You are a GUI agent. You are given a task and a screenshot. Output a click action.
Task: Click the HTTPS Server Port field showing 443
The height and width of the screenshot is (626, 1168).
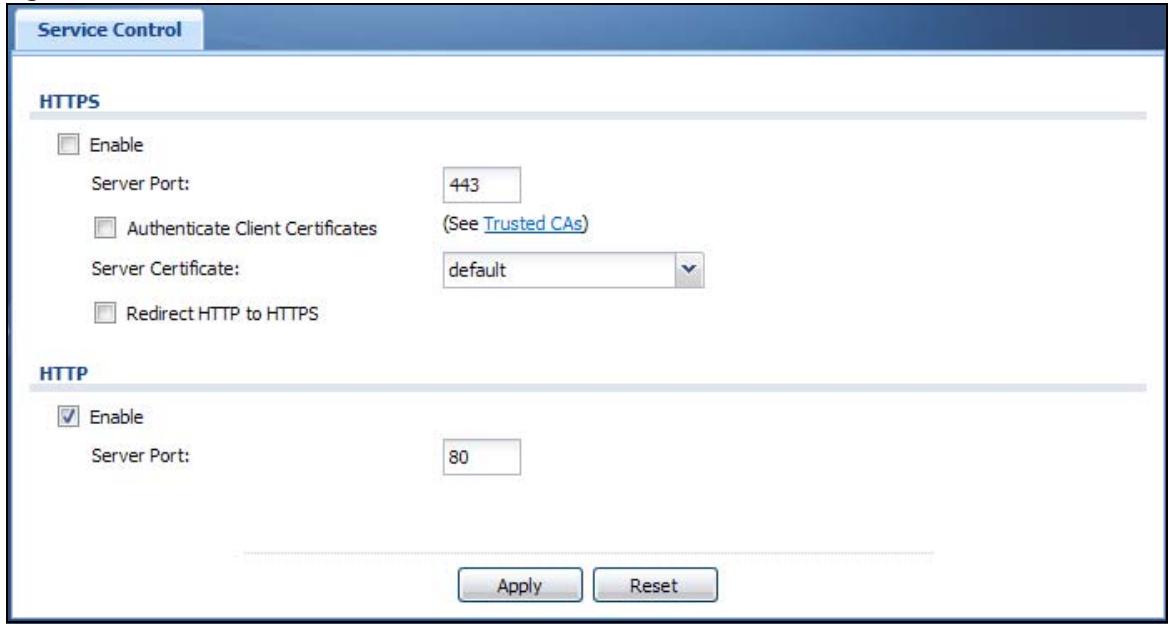pyautogui.click(x=481, y=185)
